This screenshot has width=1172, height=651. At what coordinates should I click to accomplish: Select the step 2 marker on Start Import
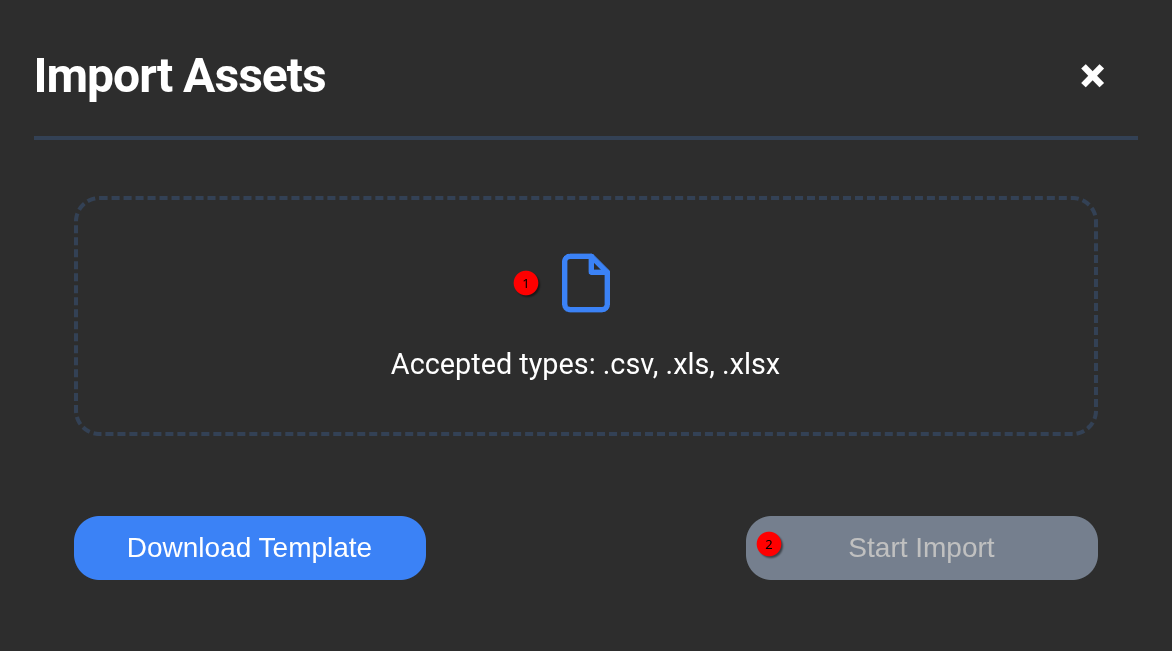[769, 544]
